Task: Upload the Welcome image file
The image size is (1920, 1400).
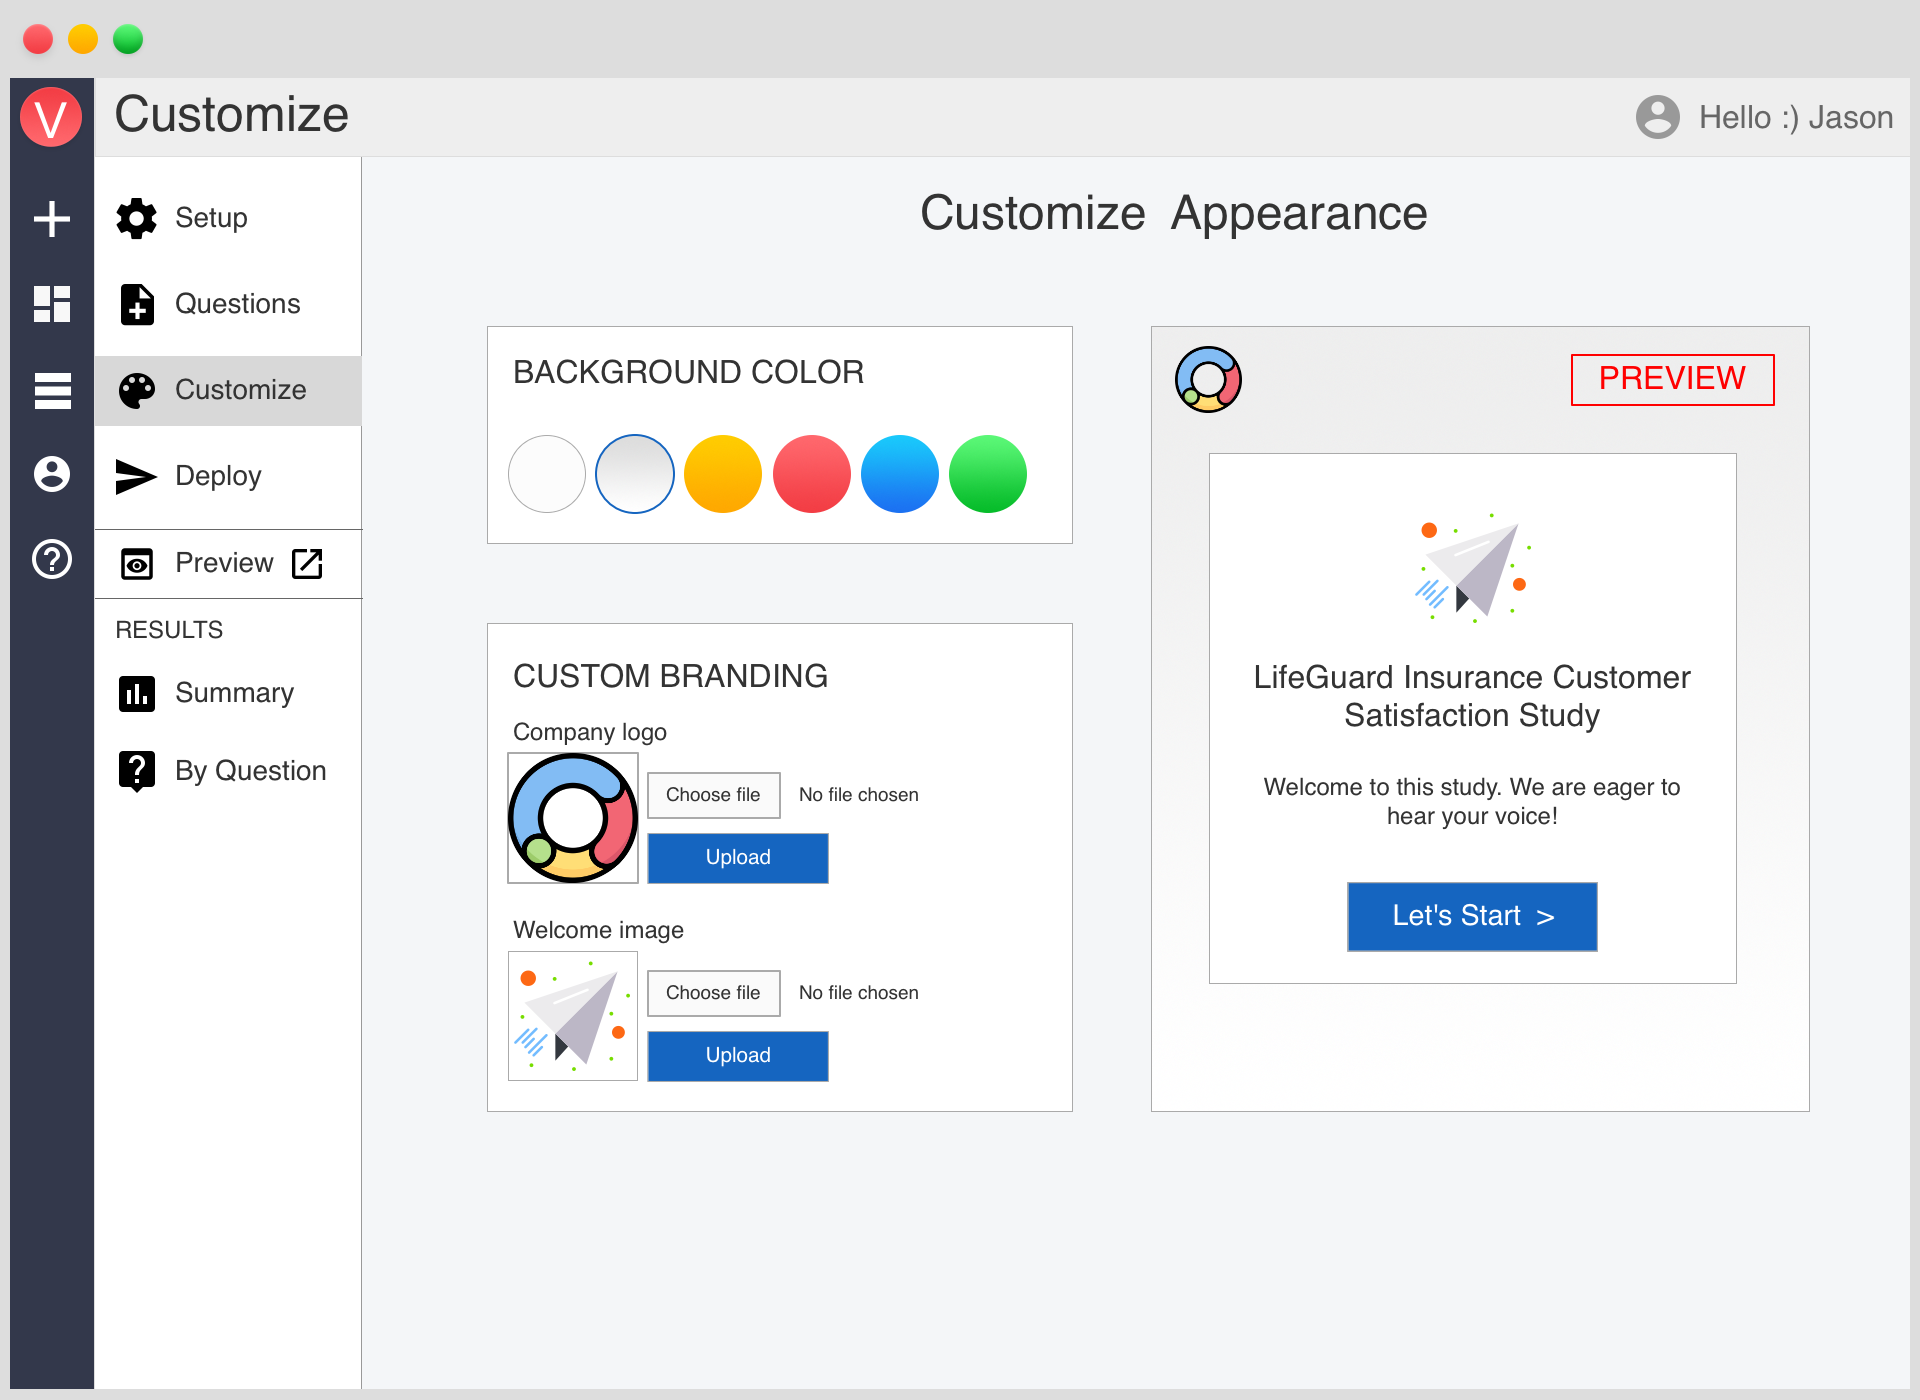Action: tap(737, 1056)
